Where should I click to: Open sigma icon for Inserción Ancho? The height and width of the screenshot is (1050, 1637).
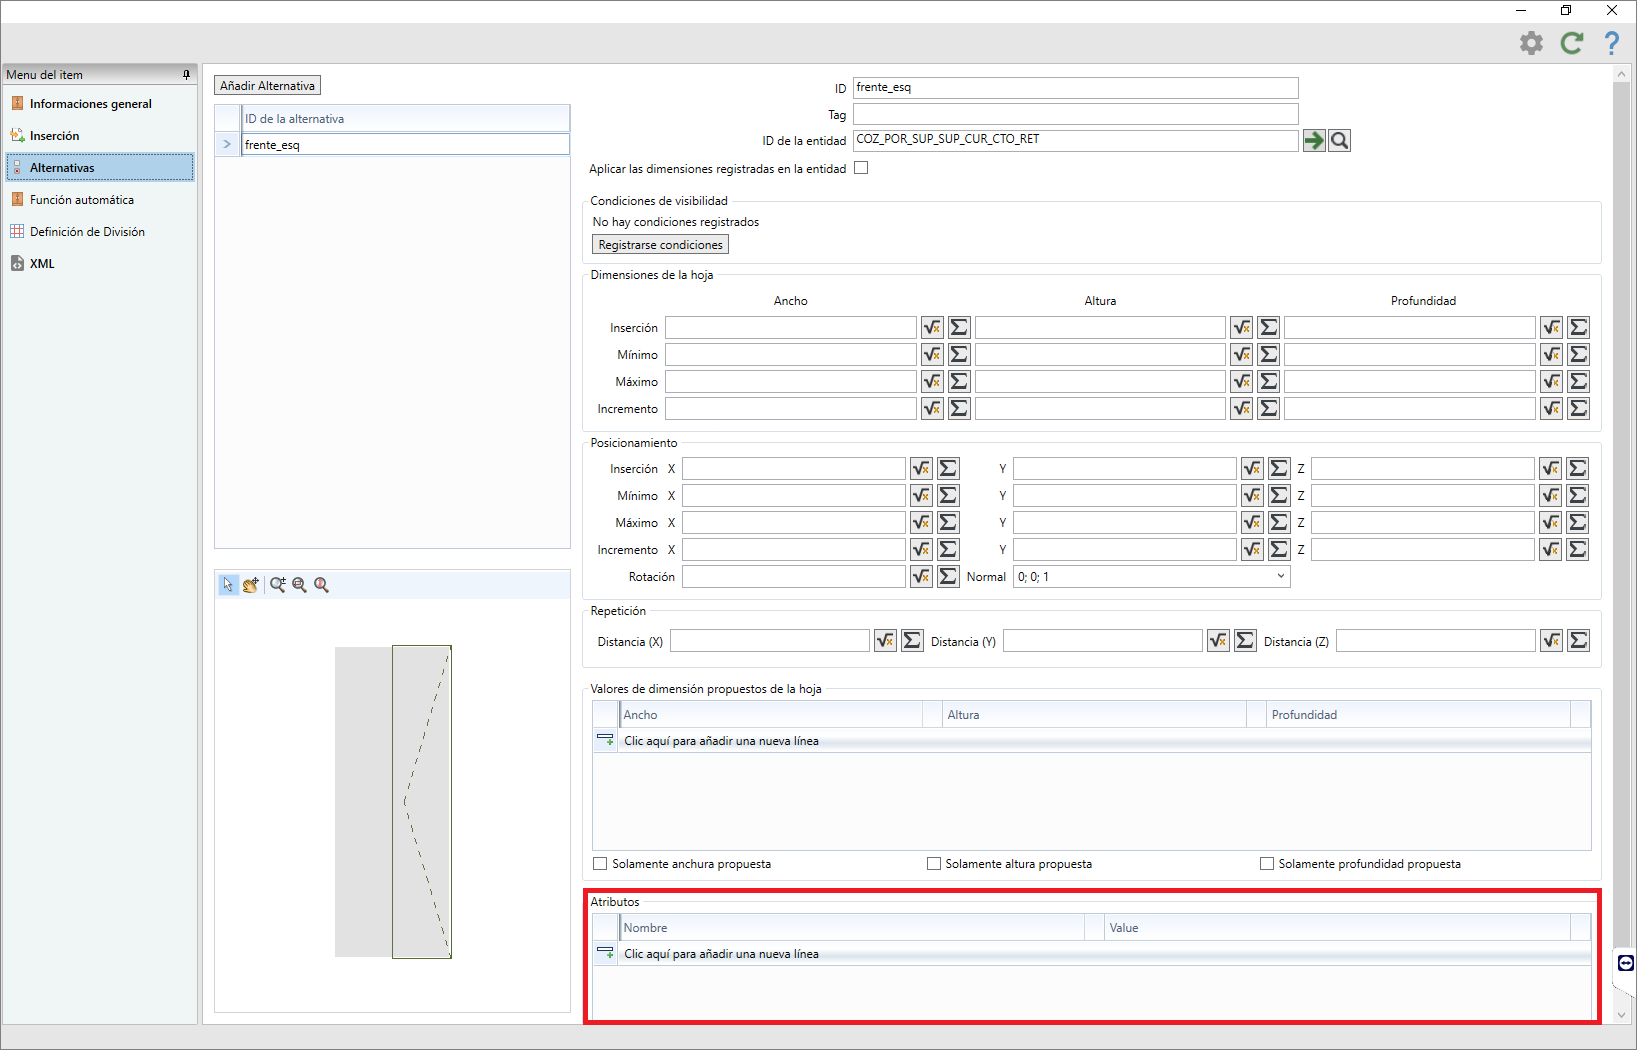959,328
